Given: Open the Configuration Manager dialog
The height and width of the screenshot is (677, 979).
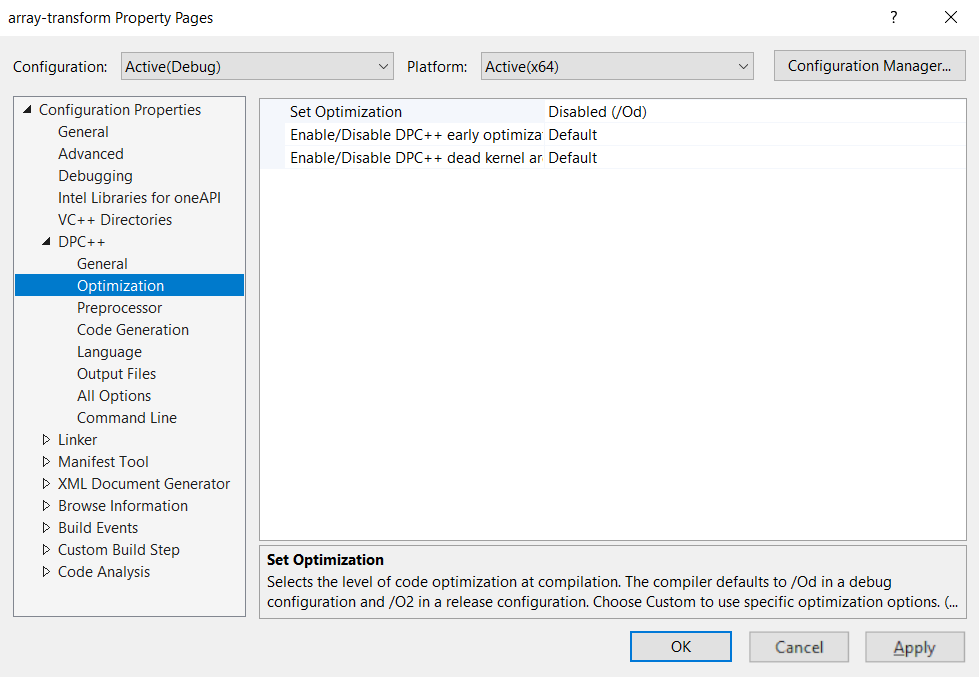Looking at the screenshot, I should point(869,65).
